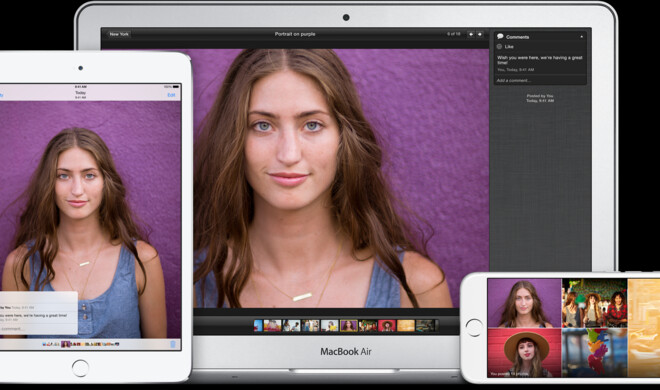Toggle Like on the MacBook photo
Image resolution: width=660 pixels, height=390 pixels.
point(505,47)
